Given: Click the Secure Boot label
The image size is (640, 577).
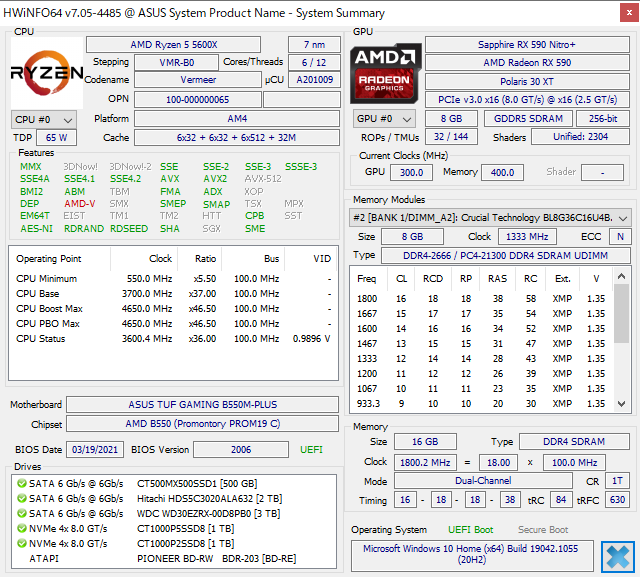Looking at the screenshot, I should (x=543, y=530).
